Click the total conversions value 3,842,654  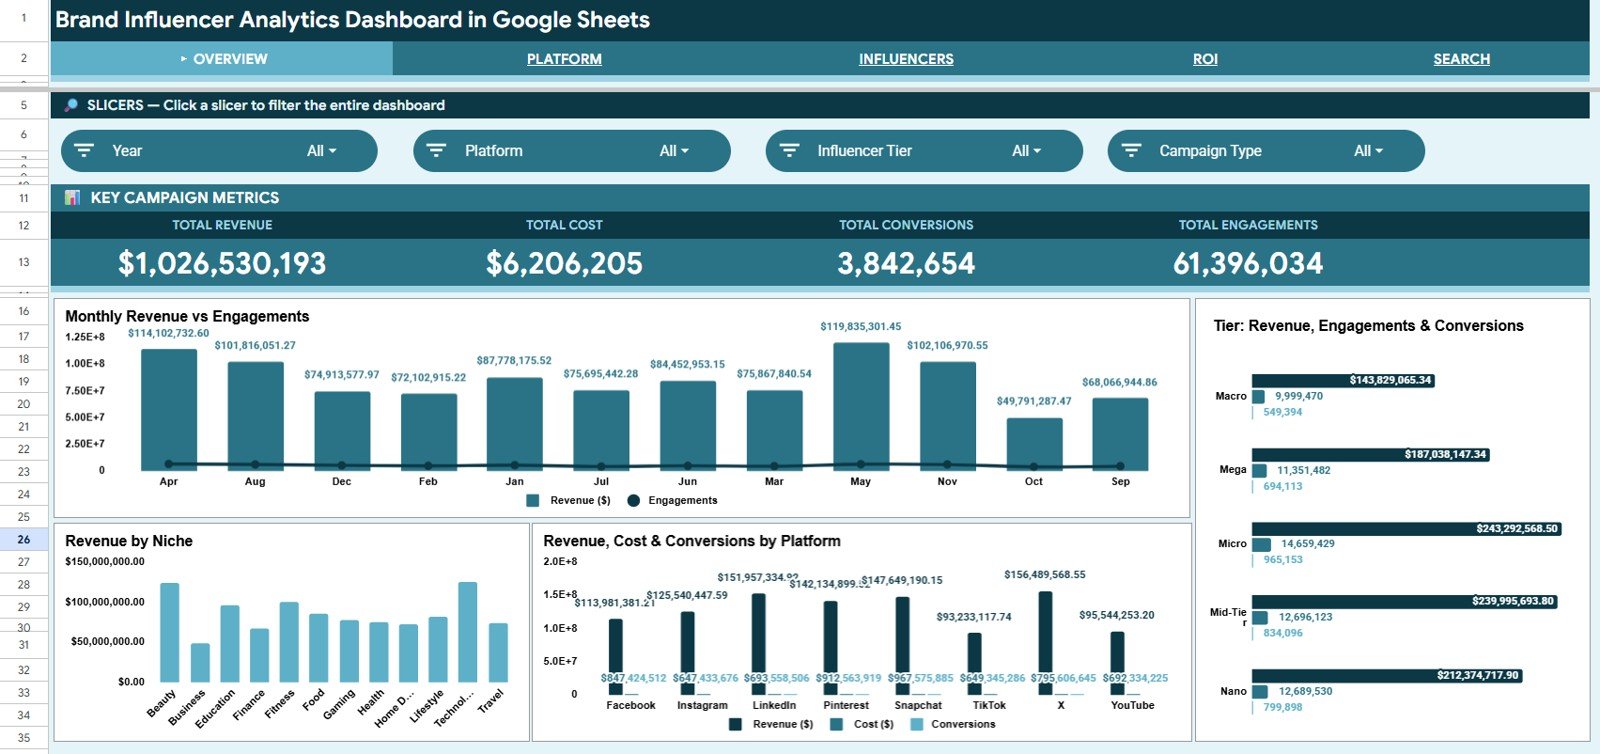click(906, 263)
